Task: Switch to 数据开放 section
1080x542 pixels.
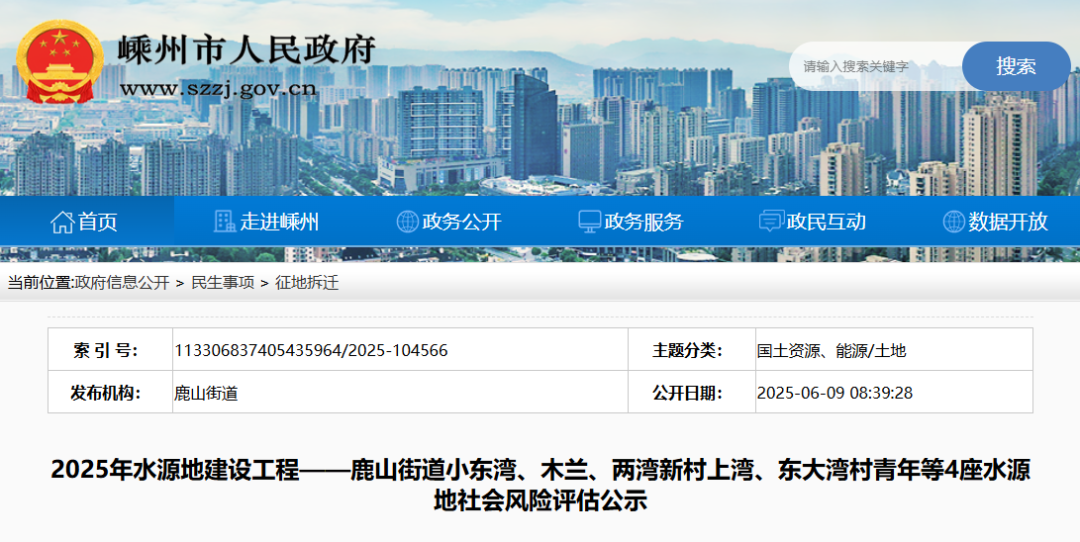Action: point(1008,222)
